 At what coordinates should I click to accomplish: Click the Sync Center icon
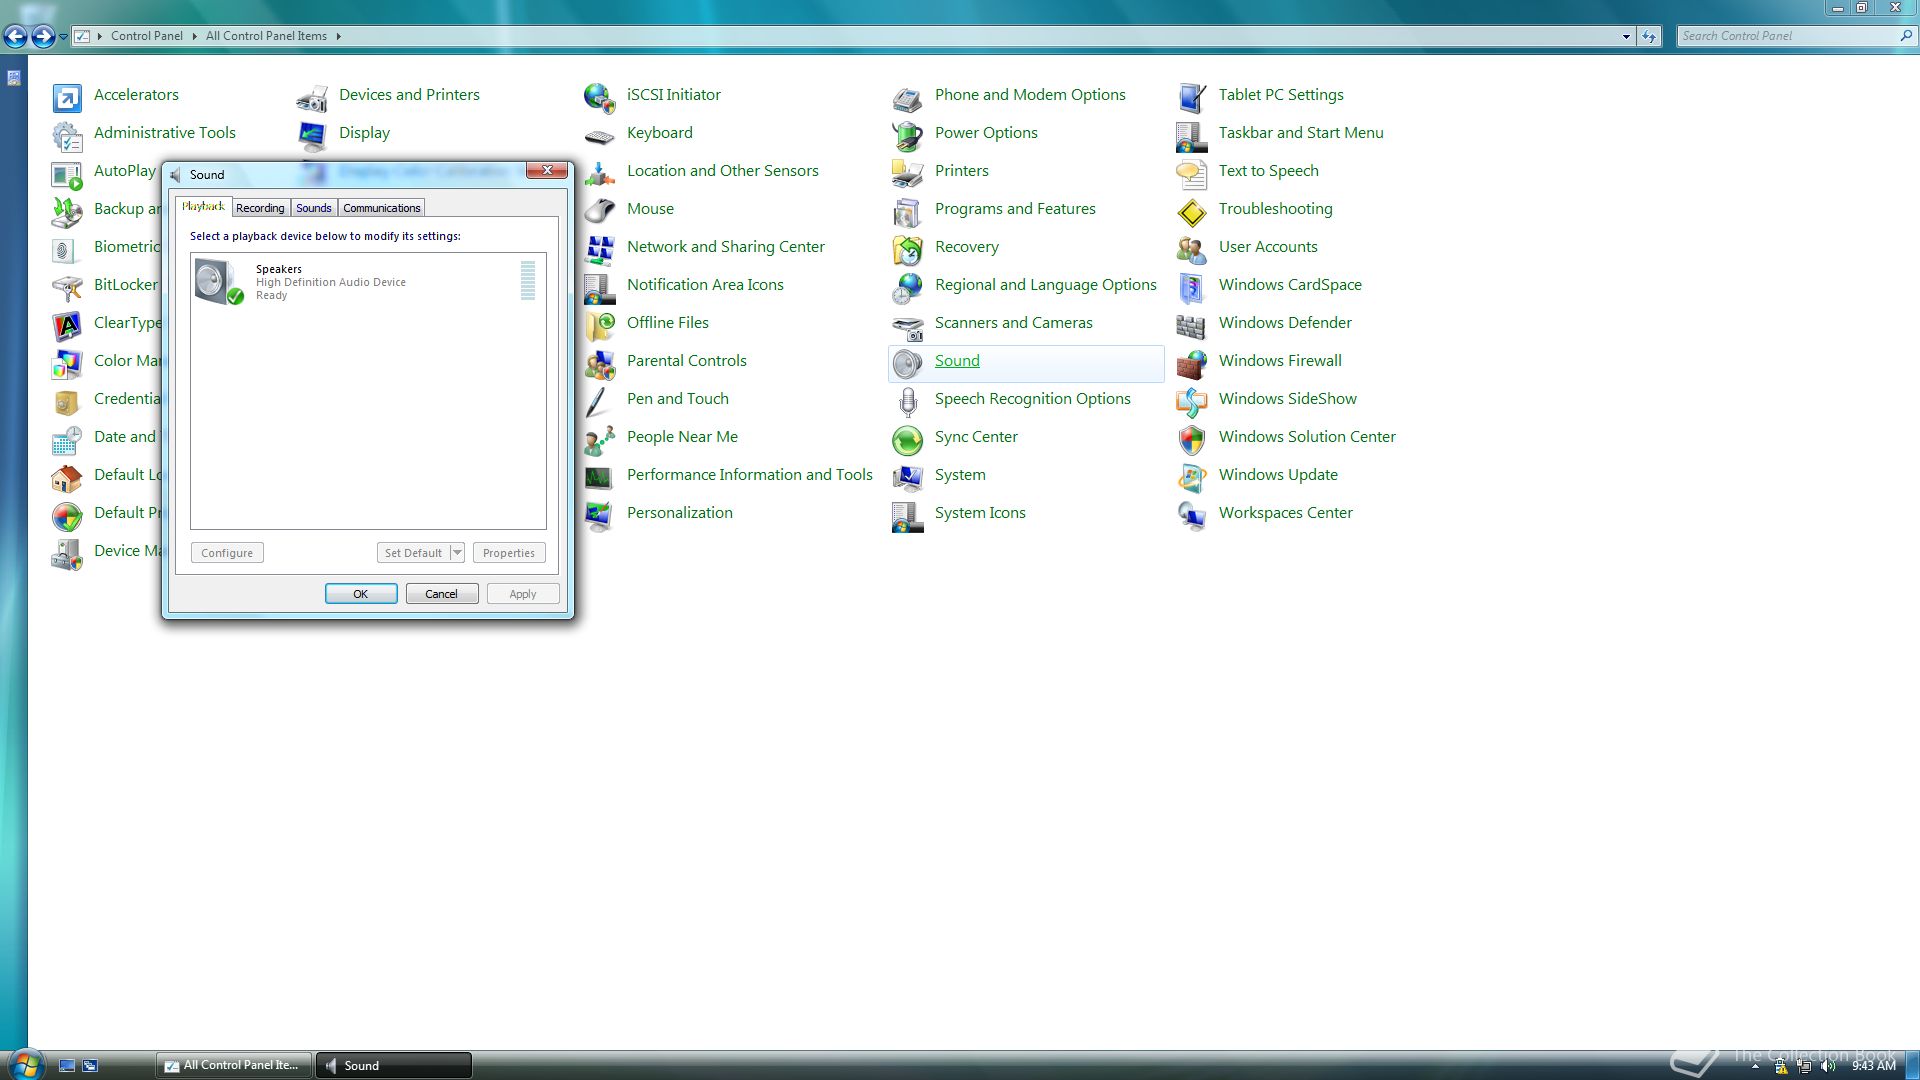tap(908, 439)
